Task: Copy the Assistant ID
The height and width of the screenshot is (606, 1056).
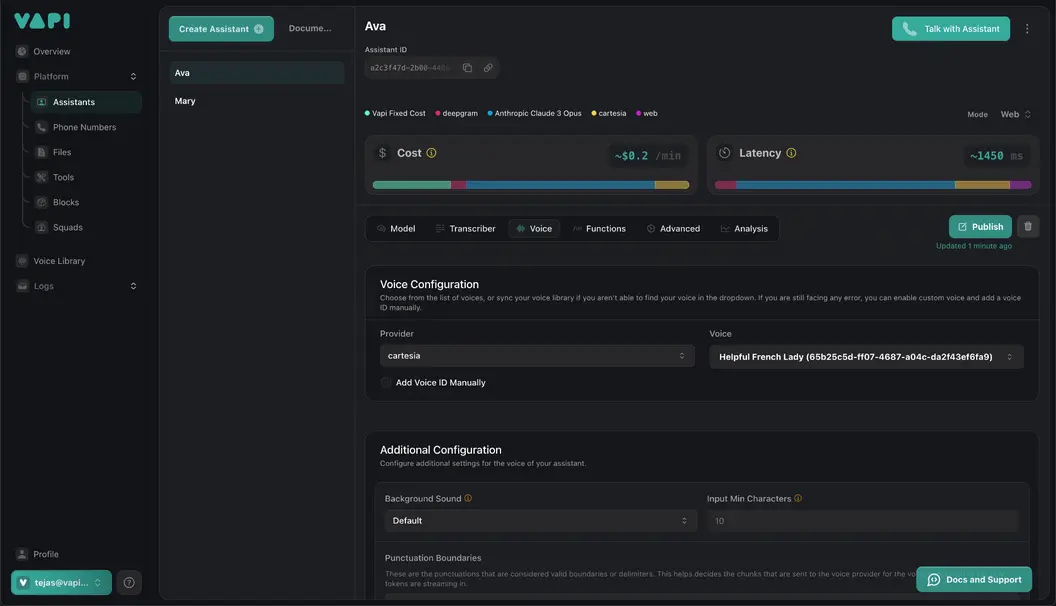Action: (467, 68)
